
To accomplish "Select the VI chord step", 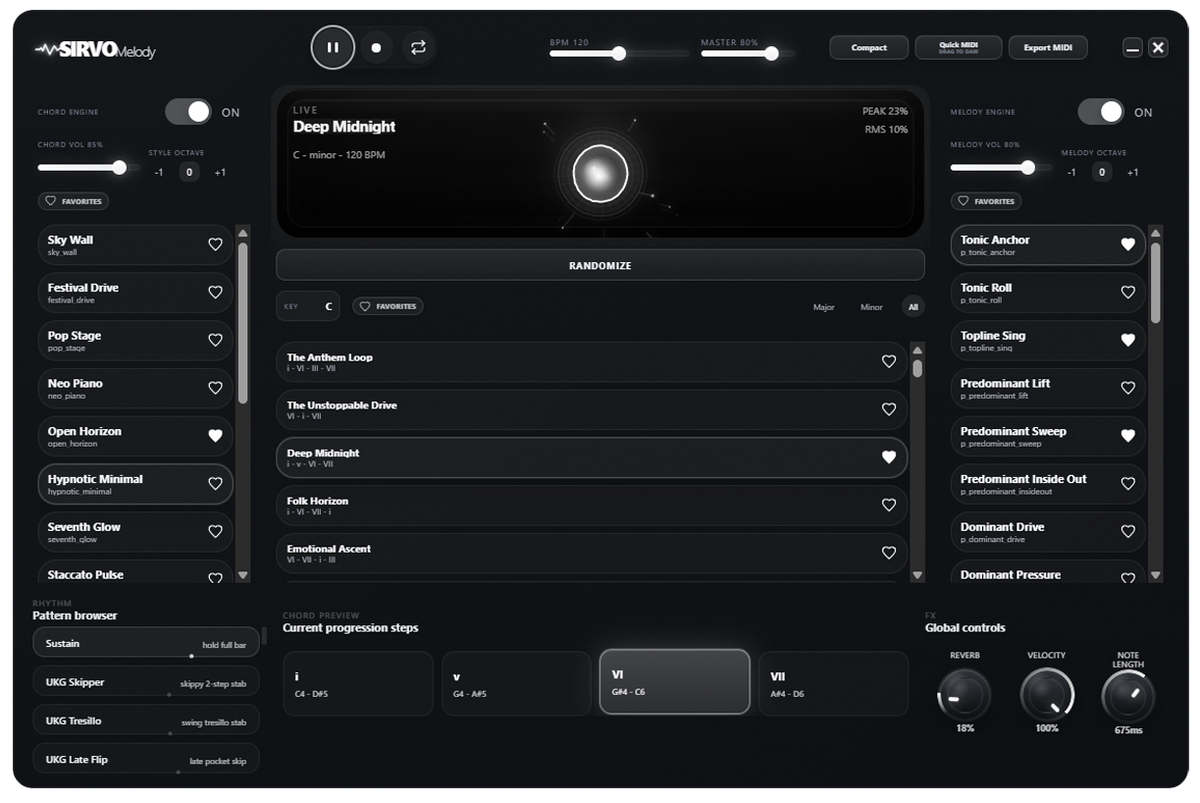I will click(675, 682).
